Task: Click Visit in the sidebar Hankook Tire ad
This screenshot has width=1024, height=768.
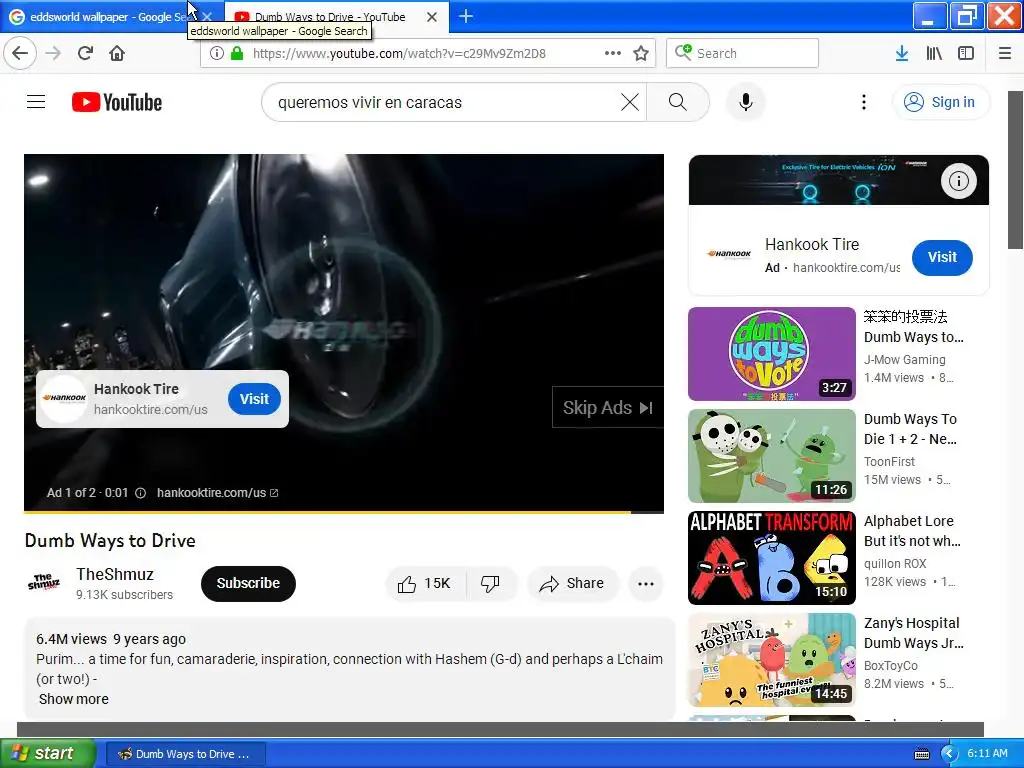Action: click(942, 257)
